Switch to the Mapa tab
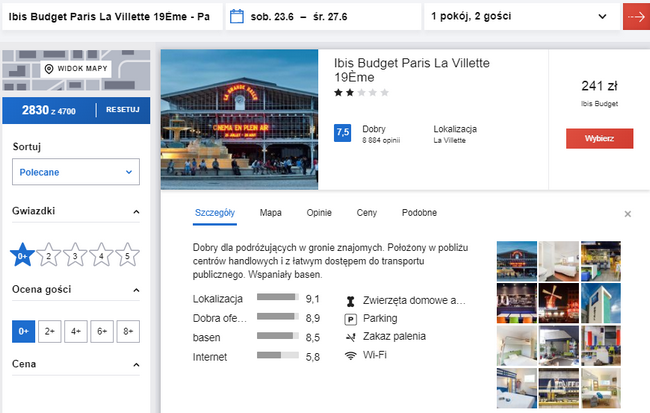Image resolution: width=650 pixels, height=413 pixels. (271, 213)
